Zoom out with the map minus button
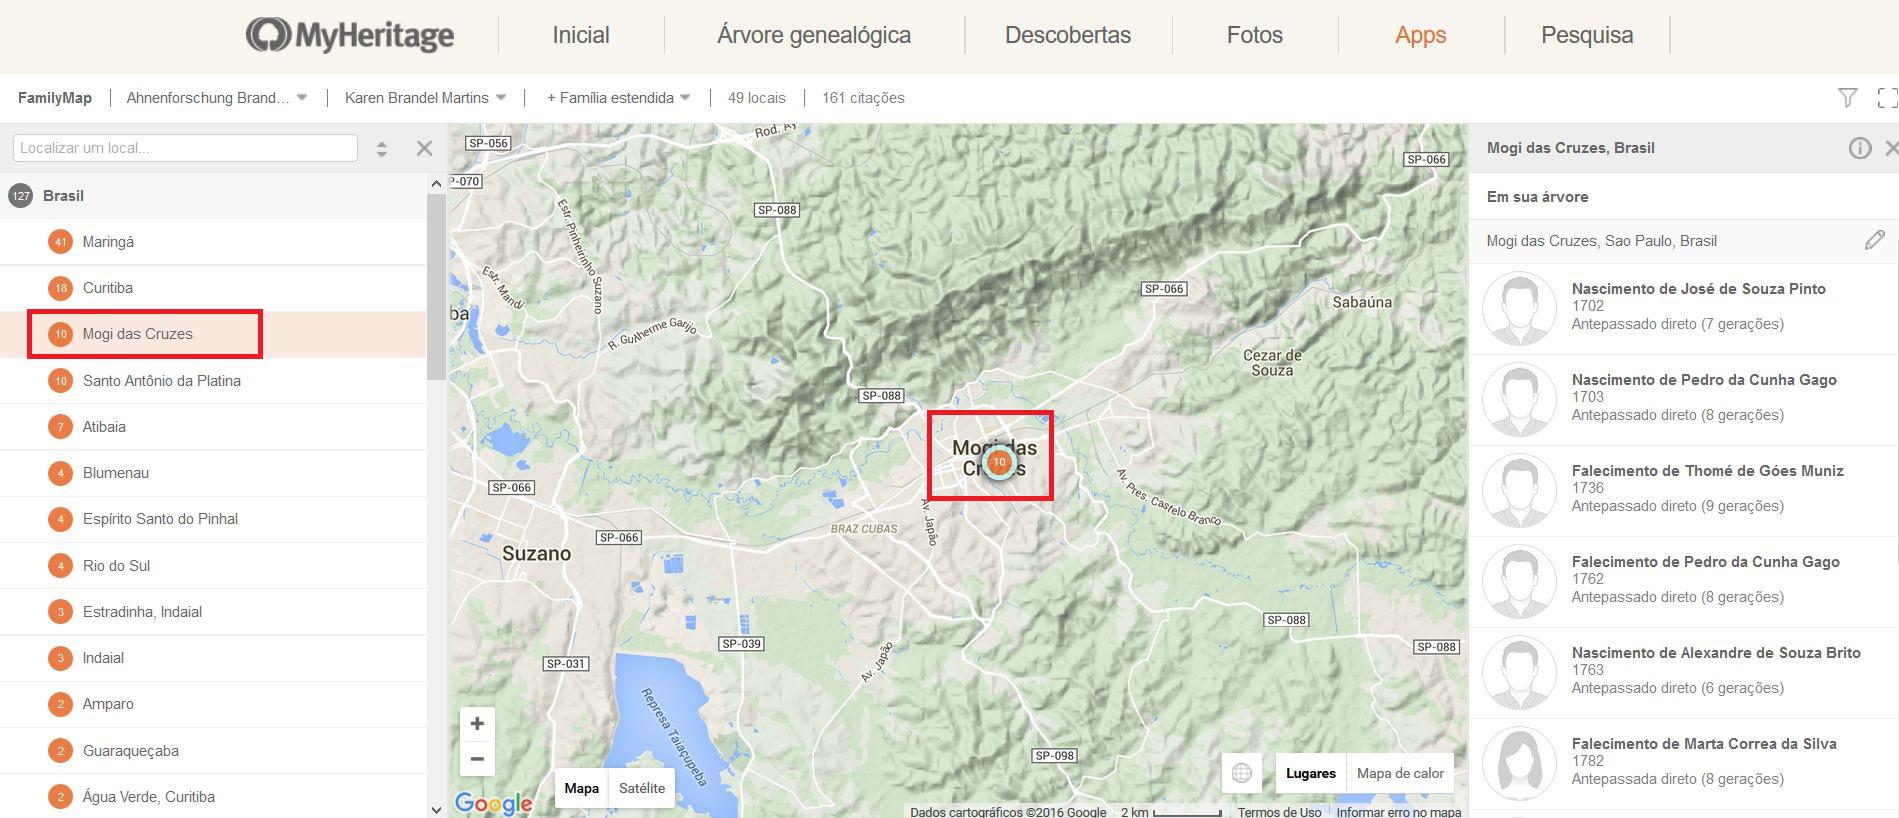1899x818 pixels. pos(477,759)
